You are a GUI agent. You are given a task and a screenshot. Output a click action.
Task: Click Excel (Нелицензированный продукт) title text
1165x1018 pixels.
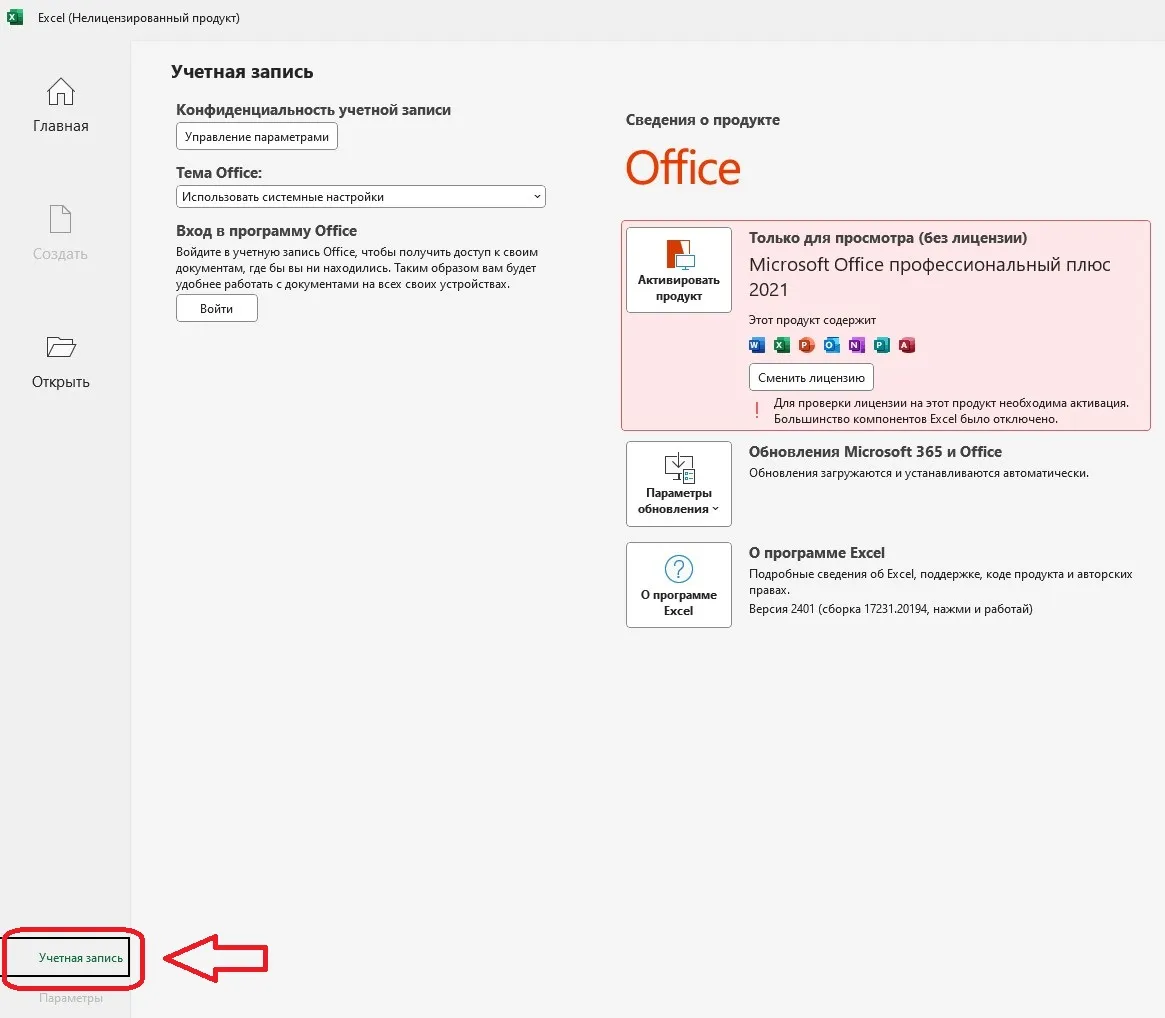pos(139,18)
